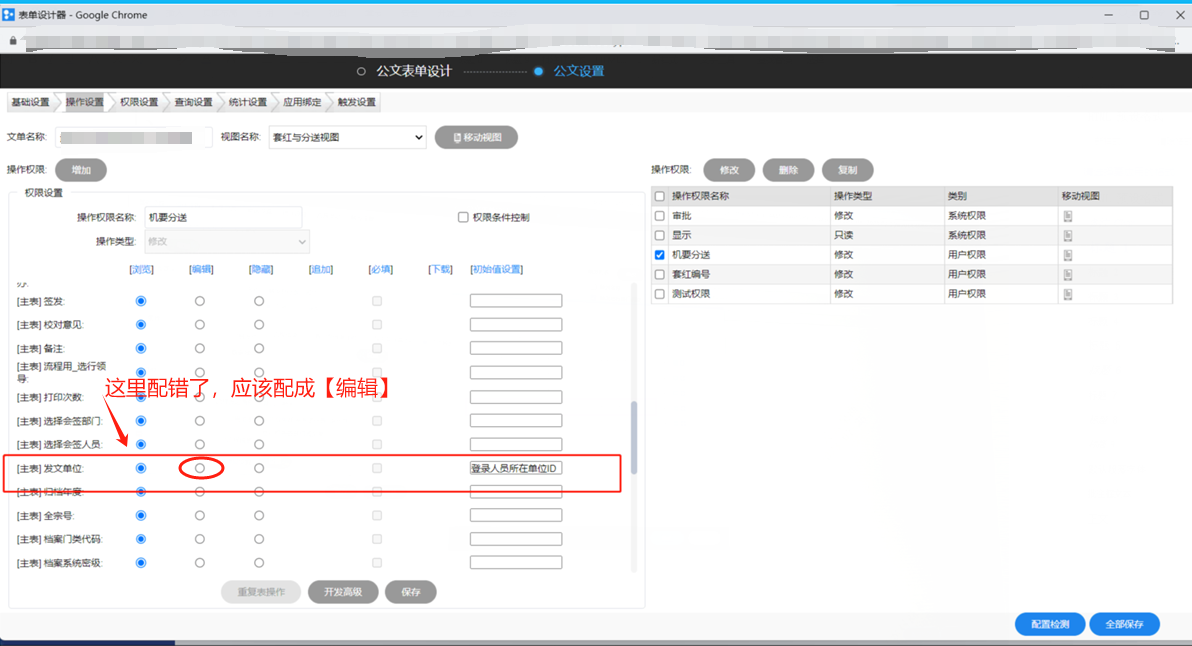1192x646 pixels.
Task: Click the lock icon in address bar
Action: coord(13,40)
